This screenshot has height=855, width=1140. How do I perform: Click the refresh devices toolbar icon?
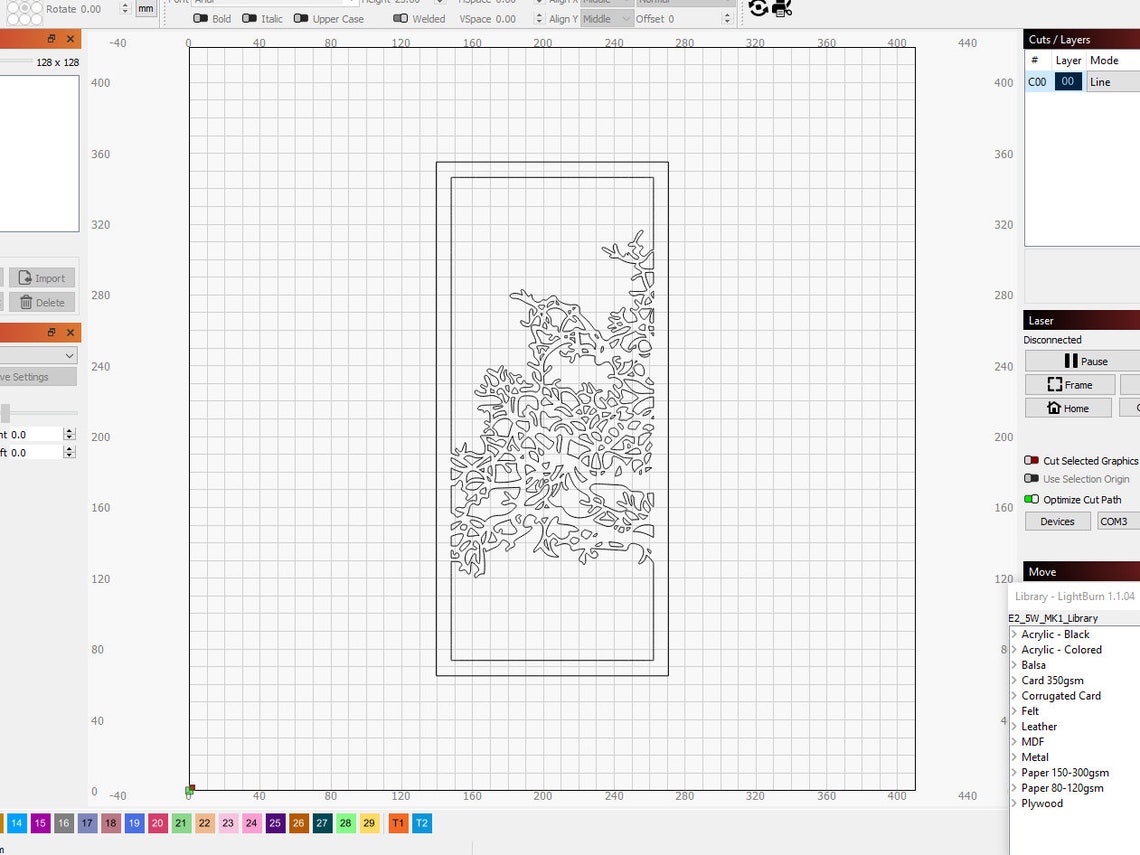tap(758, 8)
